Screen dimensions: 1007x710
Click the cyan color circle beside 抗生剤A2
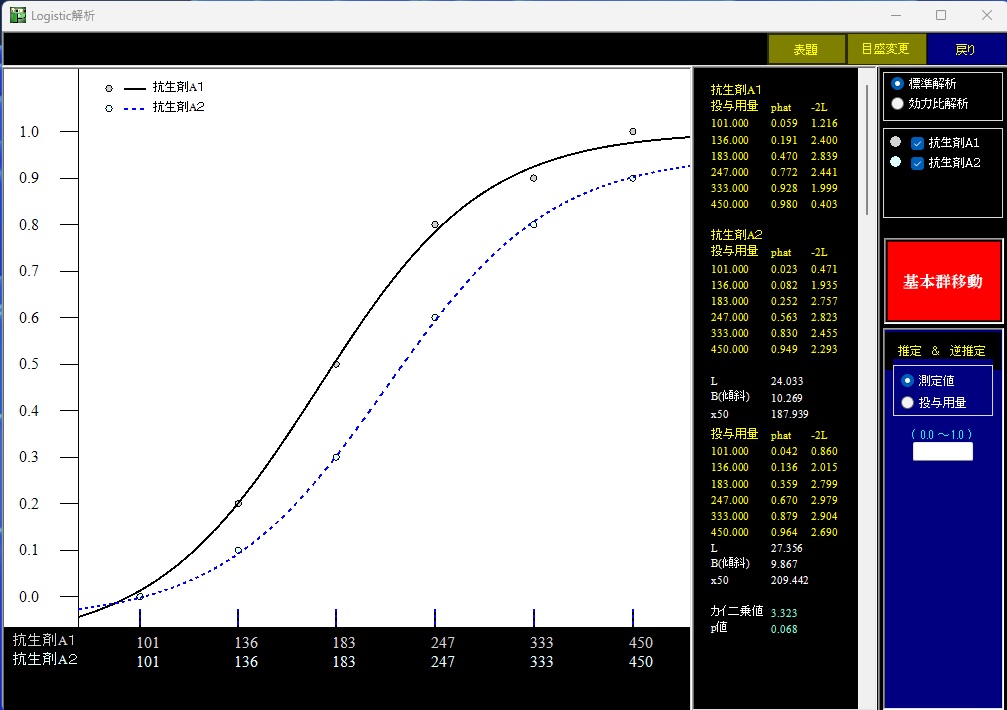pyautogui.click(x=896, y=161)
